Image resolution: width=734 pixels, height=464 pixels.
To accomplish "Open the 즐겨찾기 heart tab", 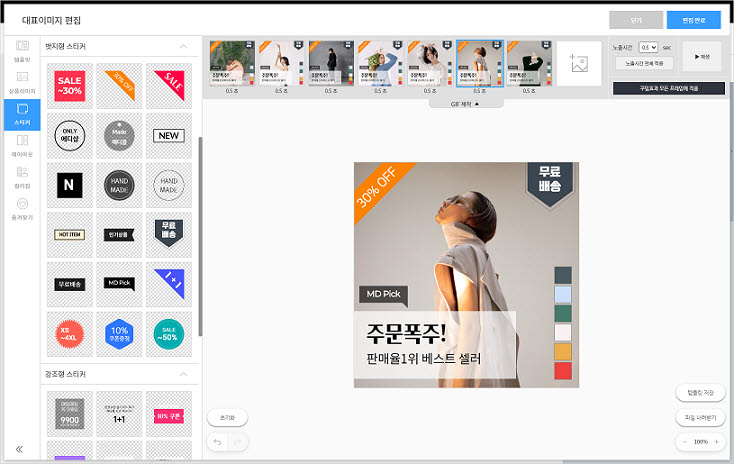I will (x=22, y=209).
